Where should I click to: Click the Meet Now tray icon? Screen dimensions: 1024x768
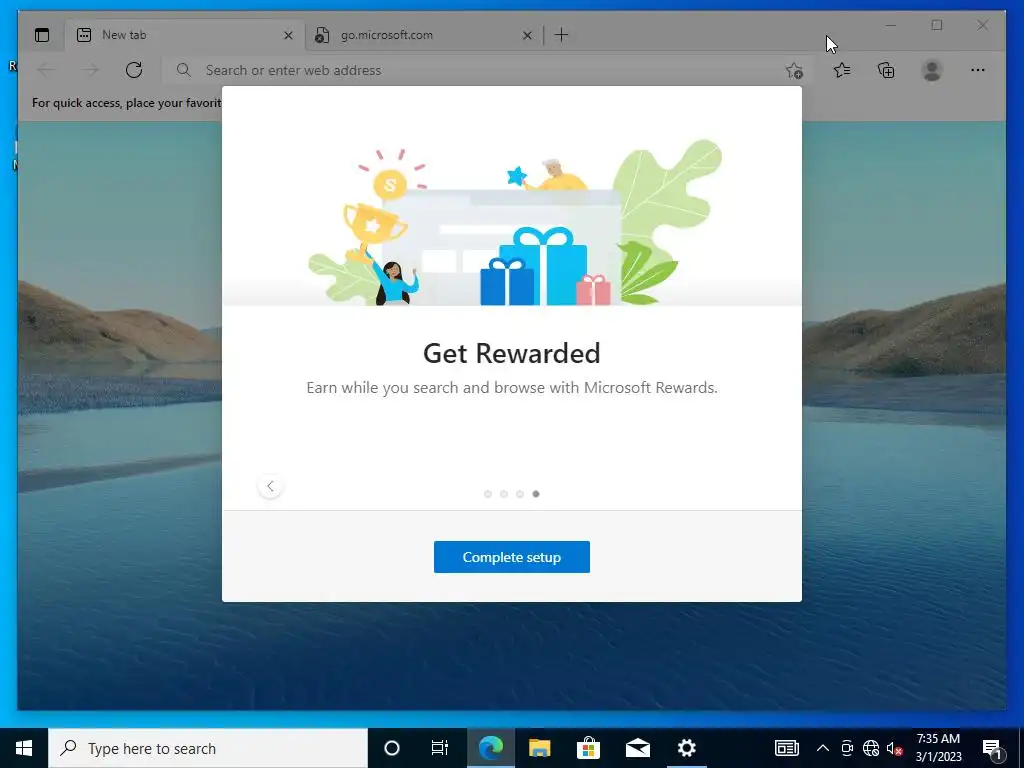tap(847, 748)
